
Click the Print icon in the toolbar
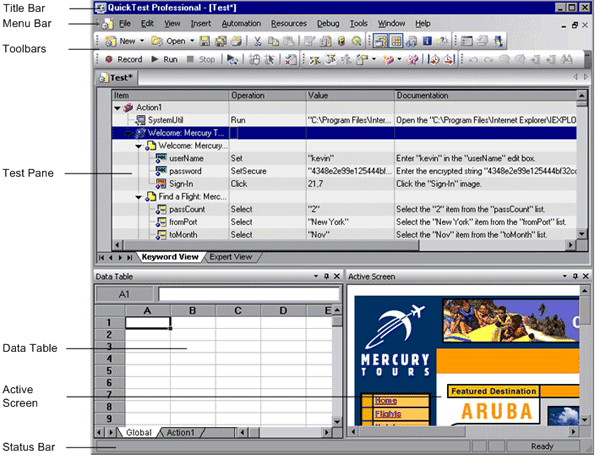(x=237, y=41)
